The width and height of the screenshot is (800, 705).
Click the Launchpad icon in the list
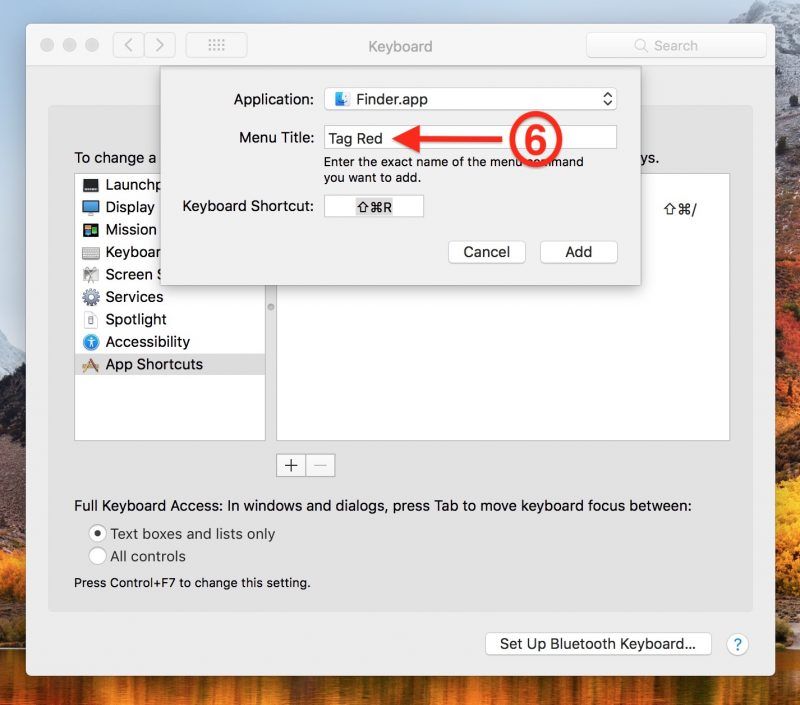(91, 185)
